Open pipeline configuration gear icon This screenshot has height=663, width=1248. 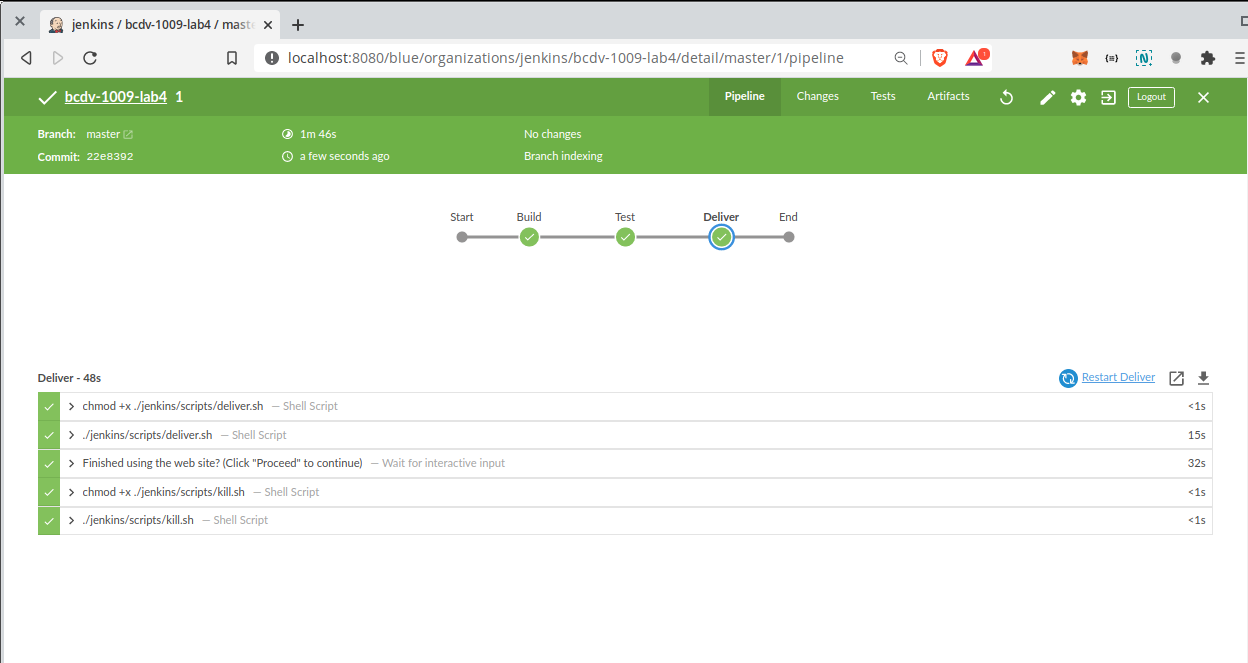[x=1078, y=97]
